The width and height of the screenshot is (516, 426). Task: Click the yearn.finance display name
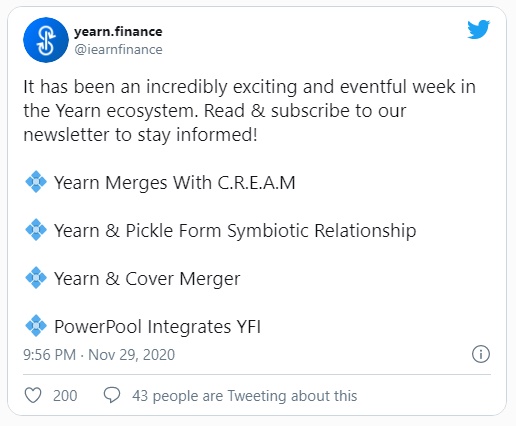tap(118, 32)
